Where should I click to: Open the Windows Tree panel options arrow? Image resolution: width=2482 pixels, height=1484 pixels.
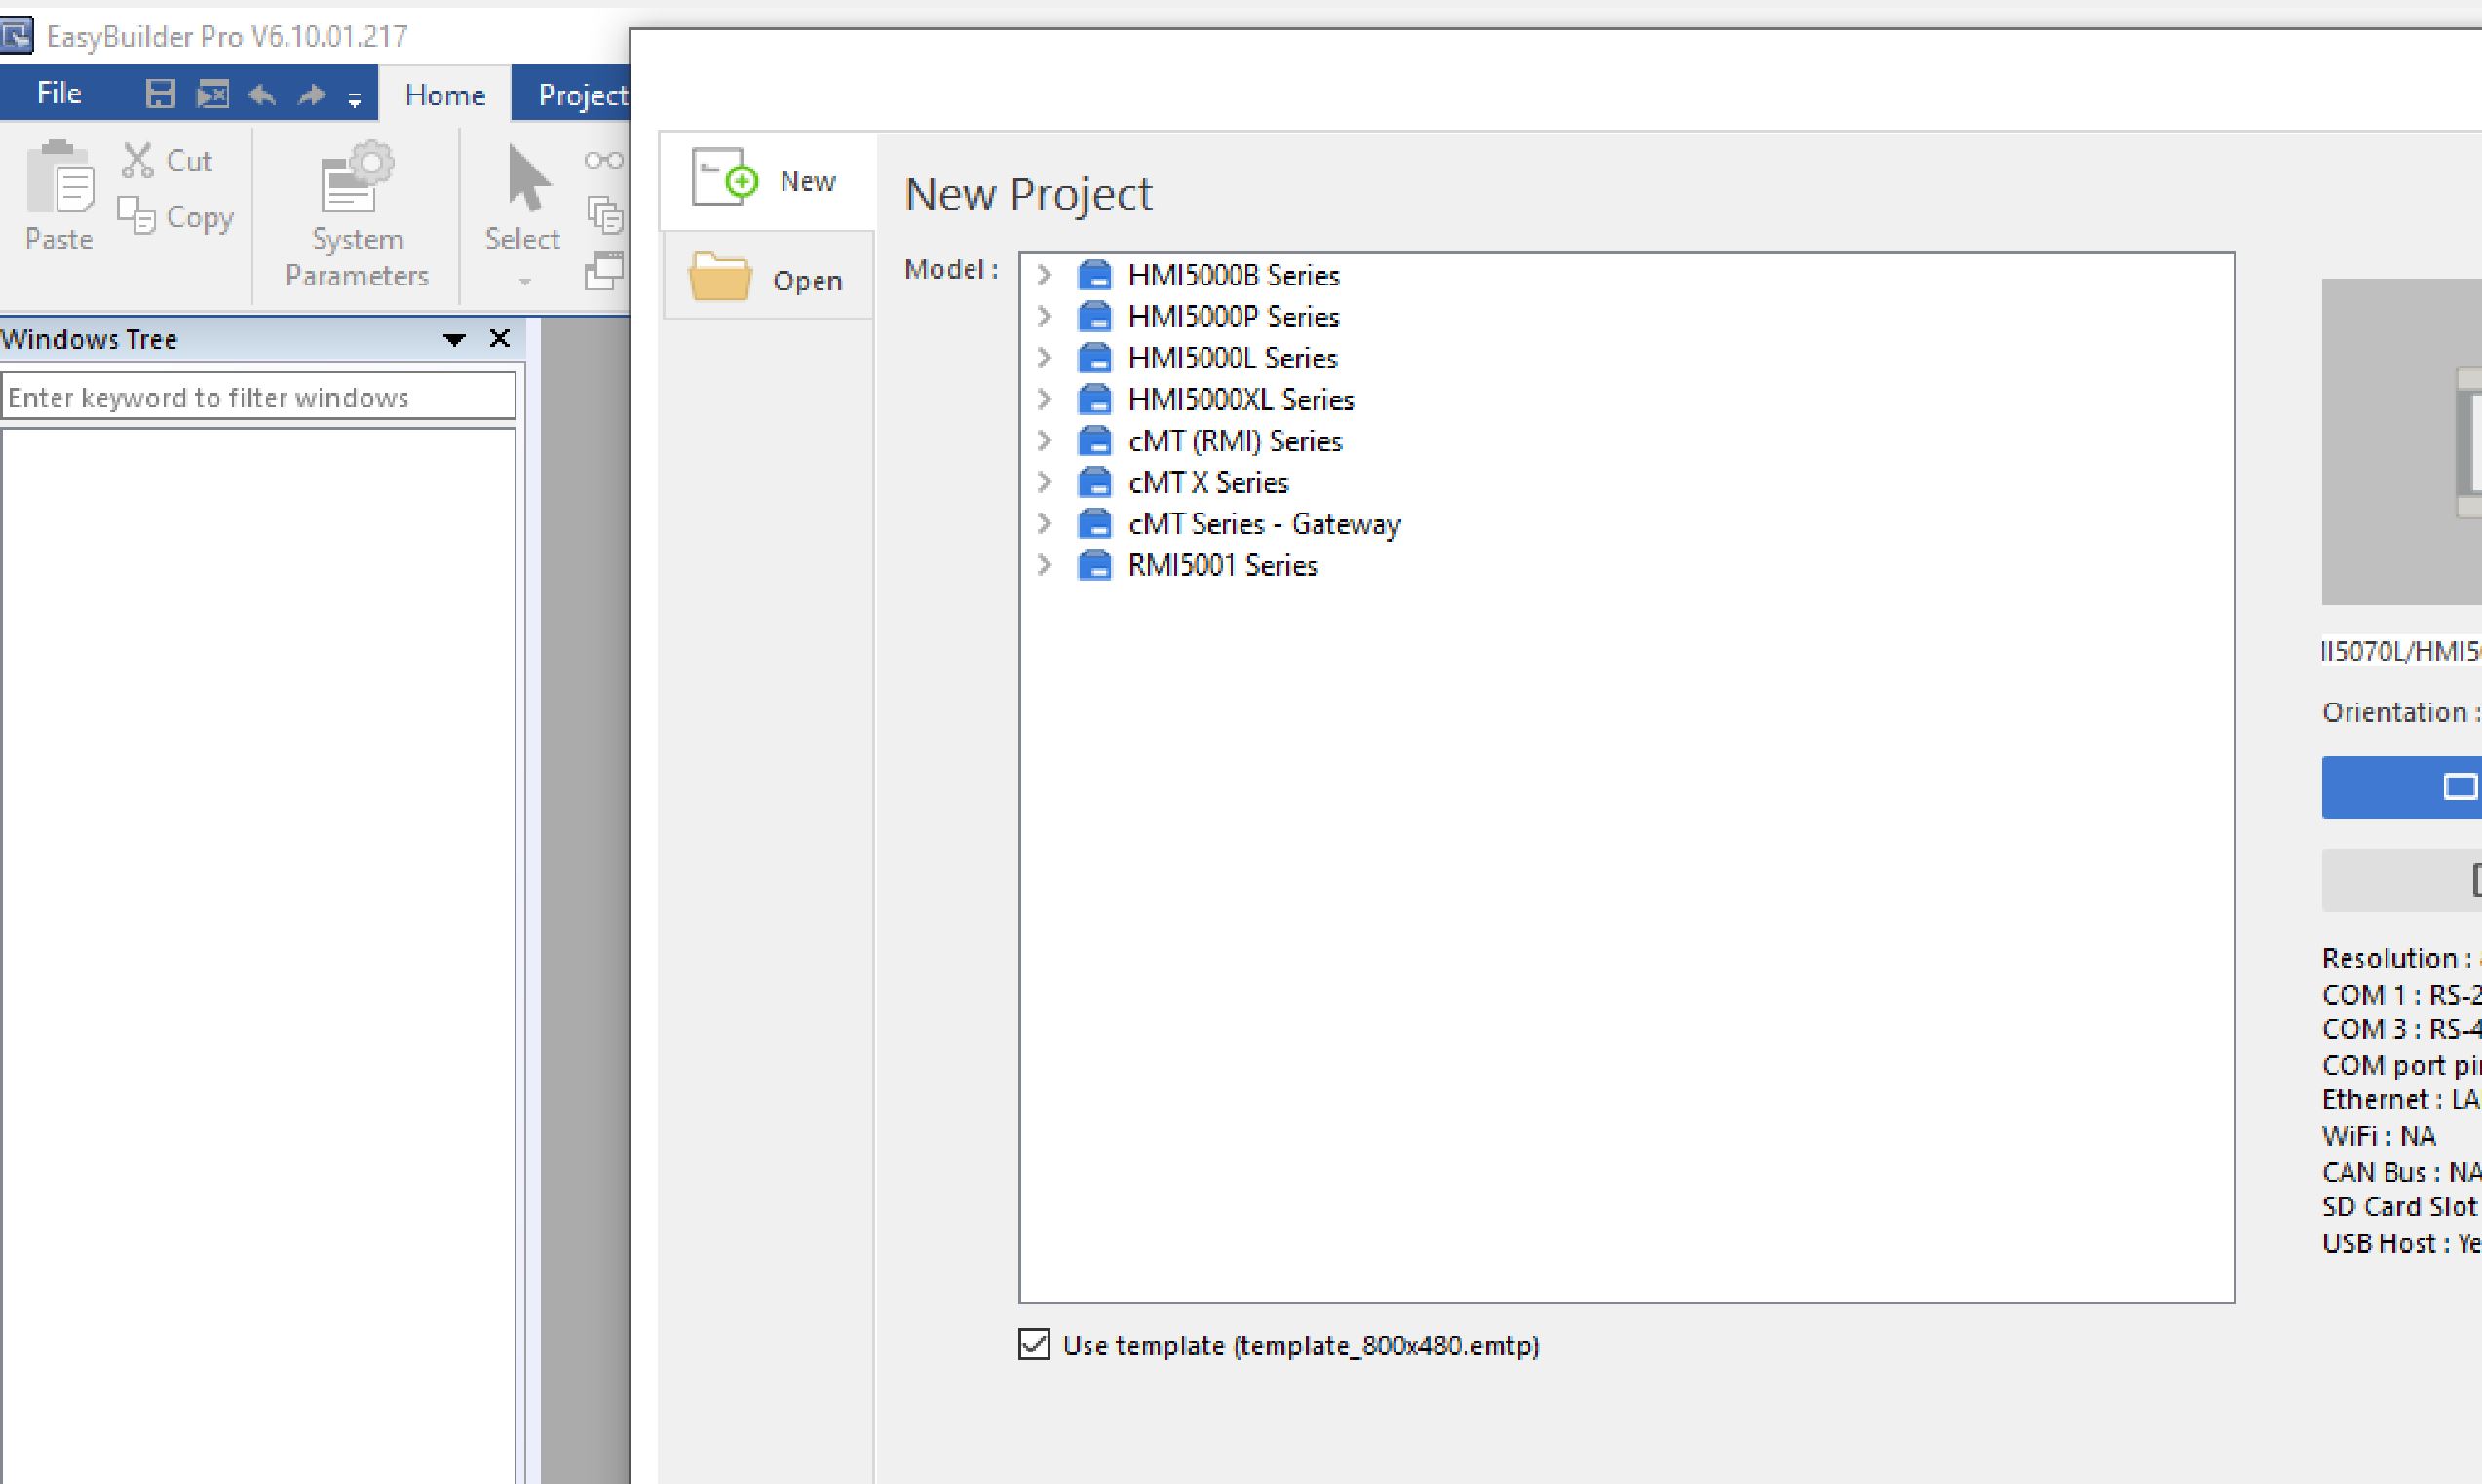[x=454, y=340]
